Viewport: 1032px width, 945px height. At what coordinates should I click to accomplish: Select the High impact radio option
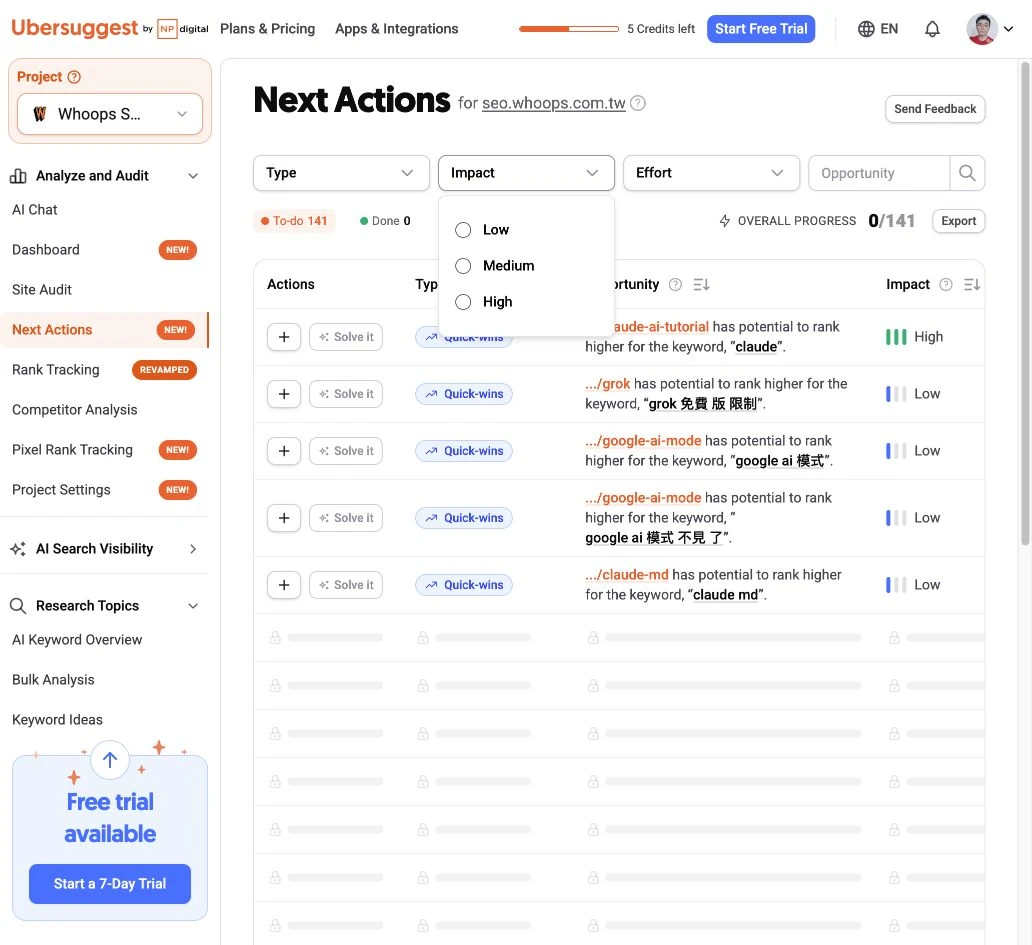[x=463, y=302]
